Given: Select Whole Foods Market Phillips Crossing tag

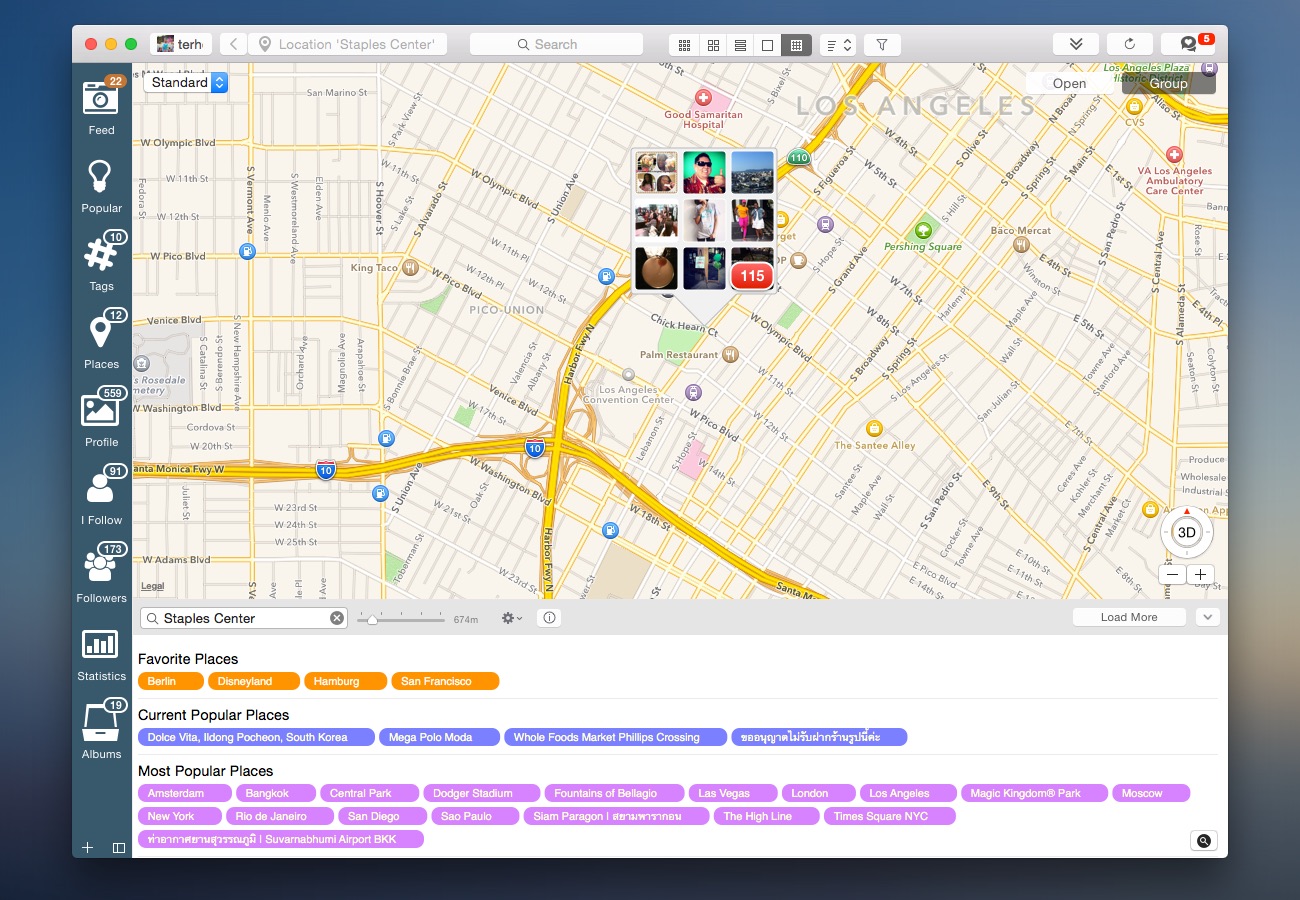Looking at the screenshot, I should tap(615, 737).
